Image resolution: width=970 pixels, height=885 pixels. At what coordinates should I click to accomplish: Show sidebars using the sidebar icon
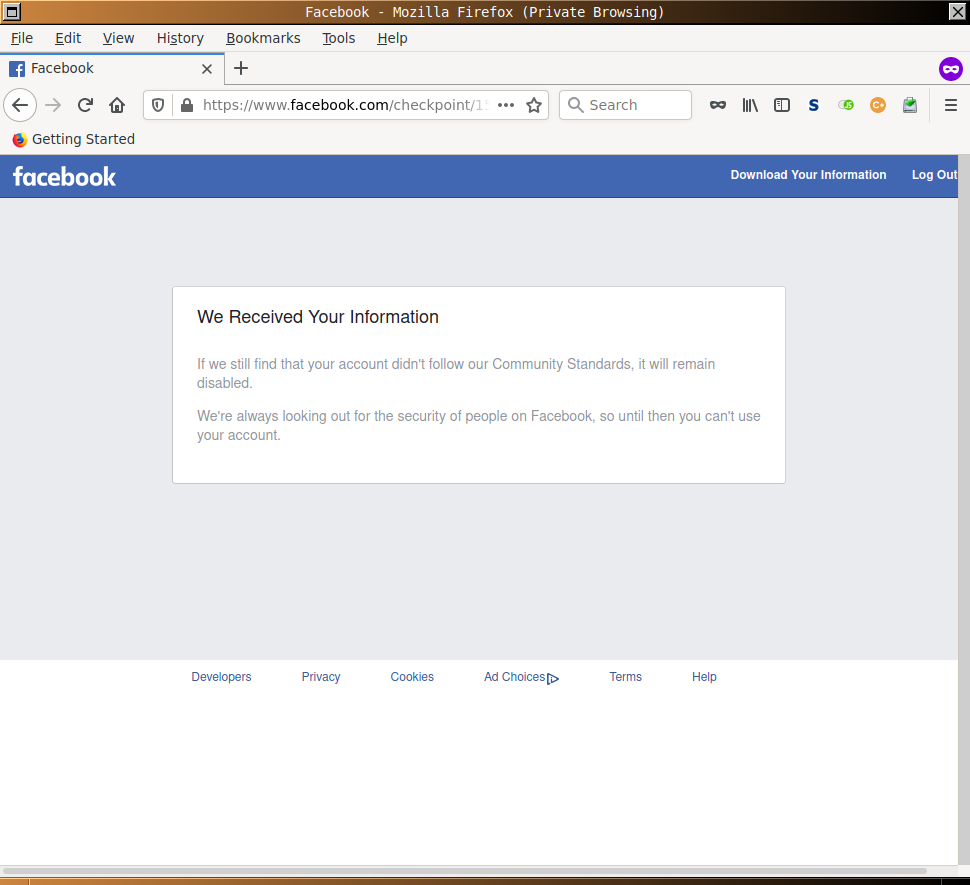pyautogui.click(x=782, y=105)
